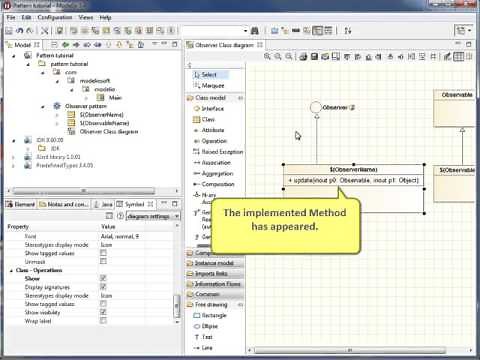This screenshot has width=480, height=360.
Task: Select the update operation in $(ObserverName) class
Action: pyautogui.click(x=354, y=180)
